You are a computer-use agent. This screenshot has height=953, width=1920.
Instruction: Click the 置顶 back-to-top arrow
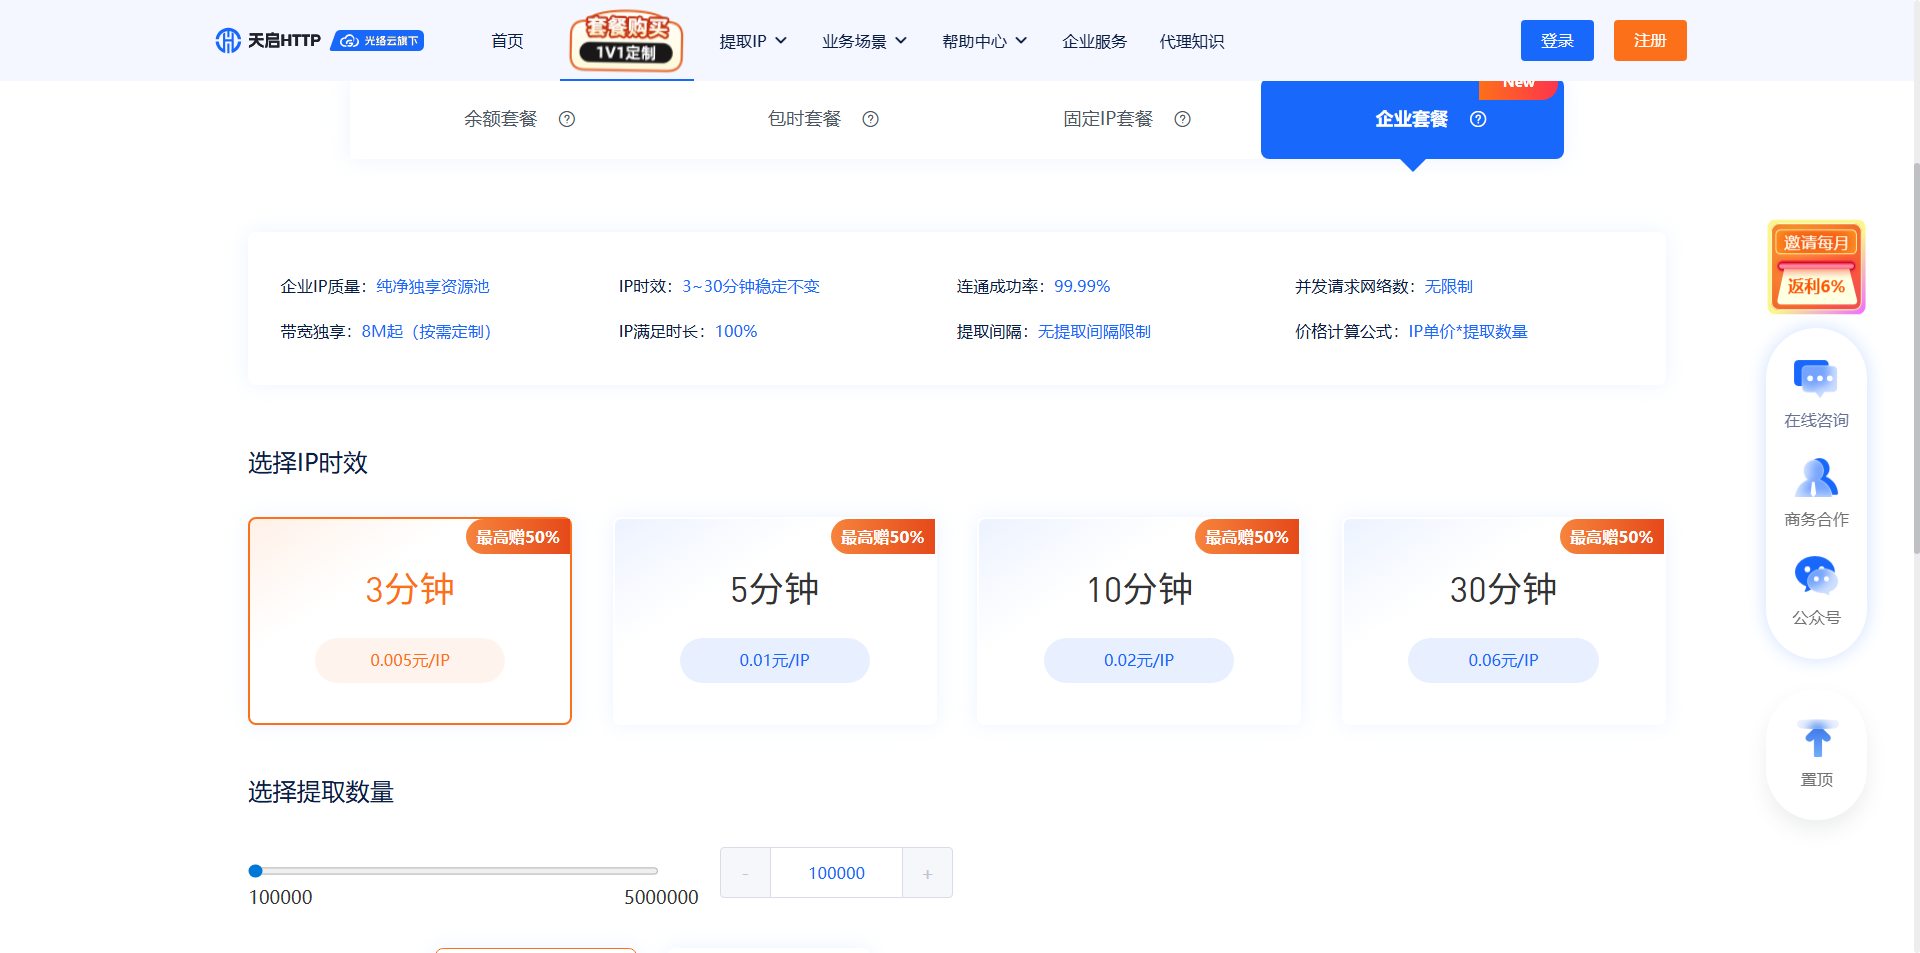pos(1816,741)
